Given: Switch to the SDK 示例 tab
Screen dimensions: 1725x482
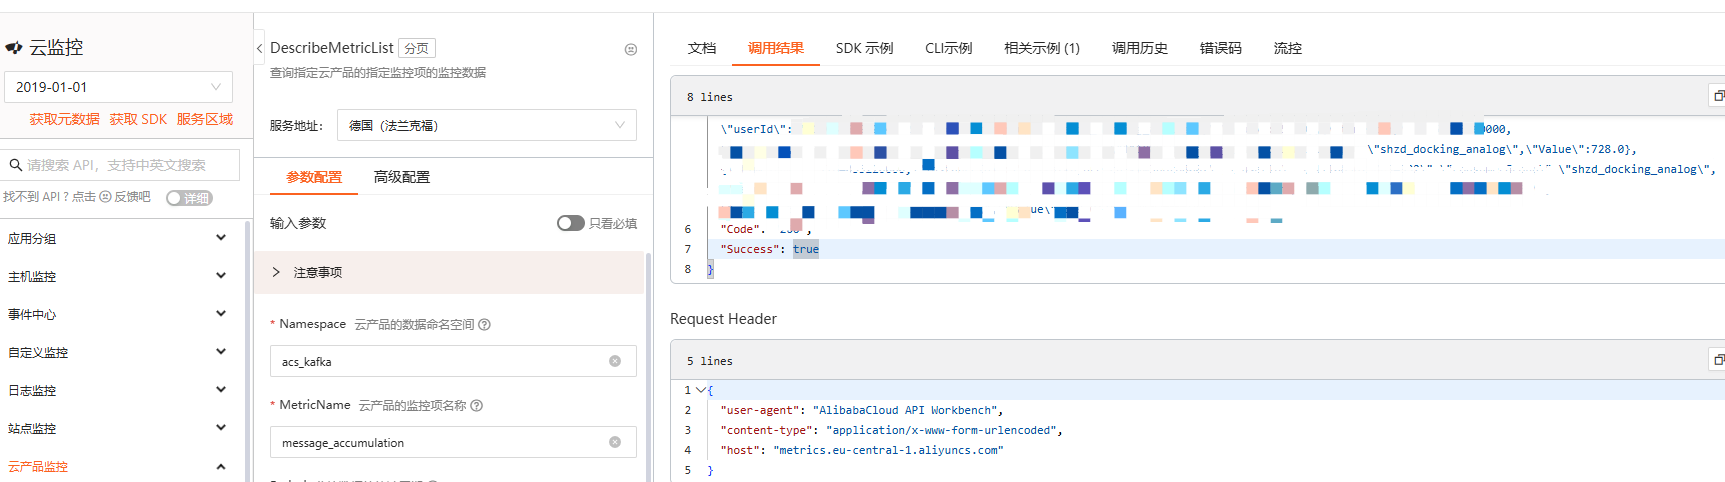Looking at the screenshot, I should tap(864, 48).
